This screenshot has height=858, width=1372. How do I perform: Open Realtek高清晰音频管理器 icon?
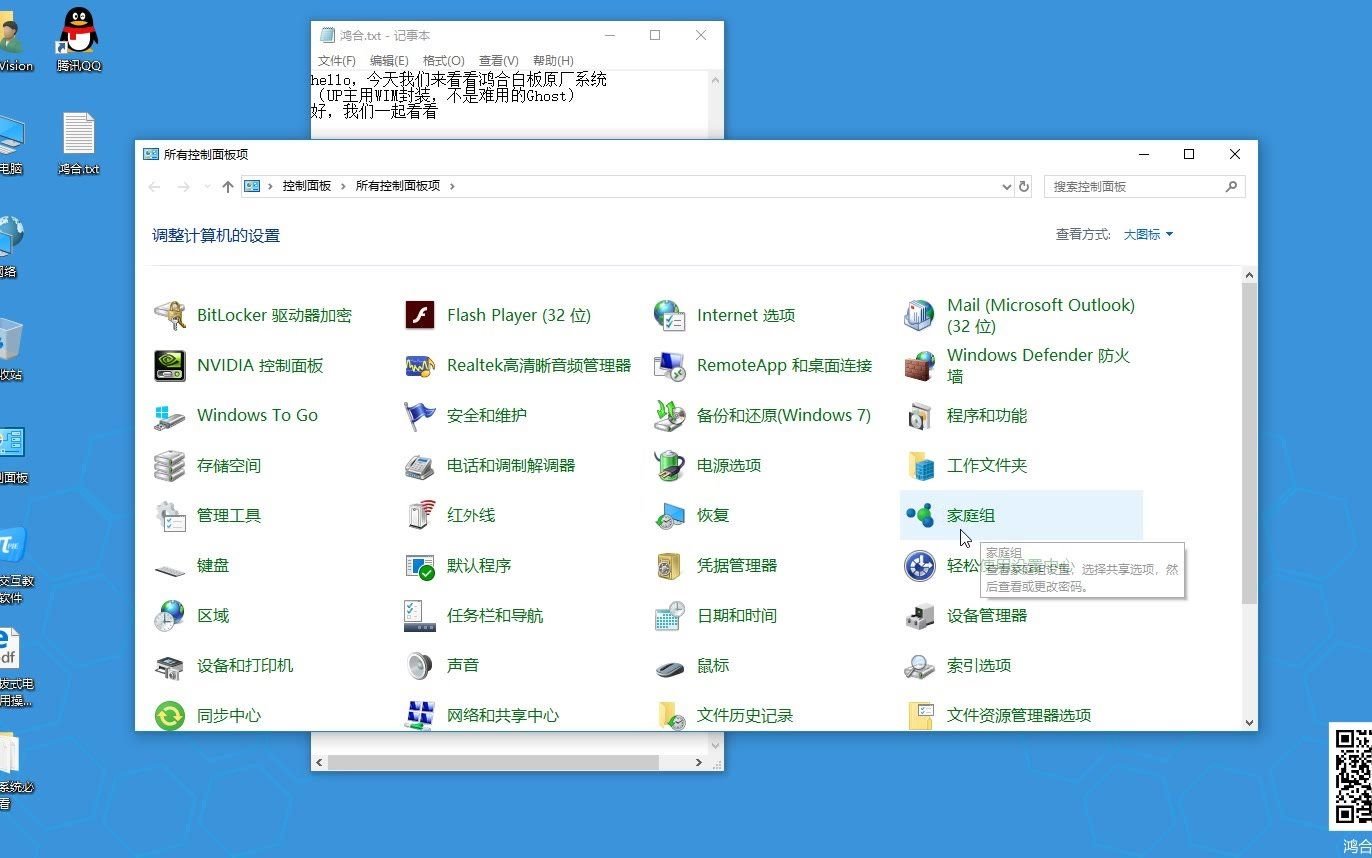point(420,365)
